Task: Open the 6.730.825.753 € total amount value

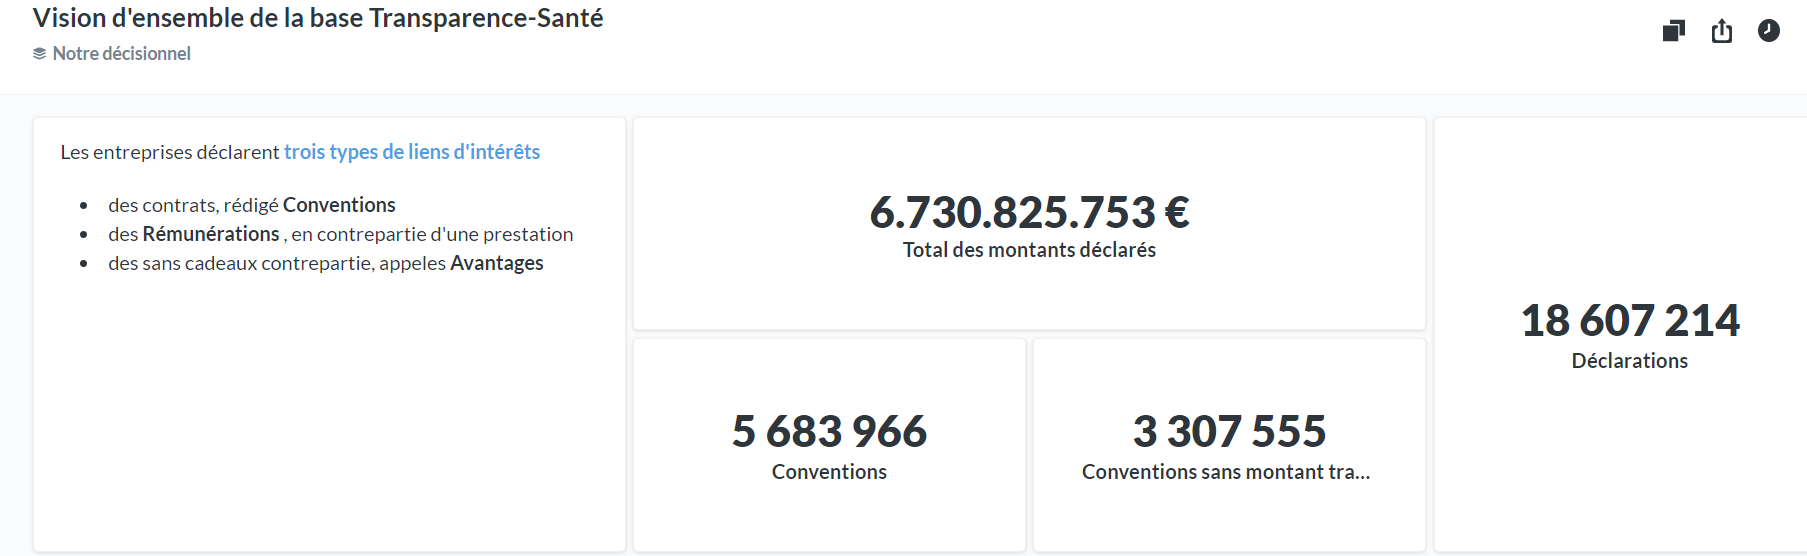Action: click(1029, 212)
